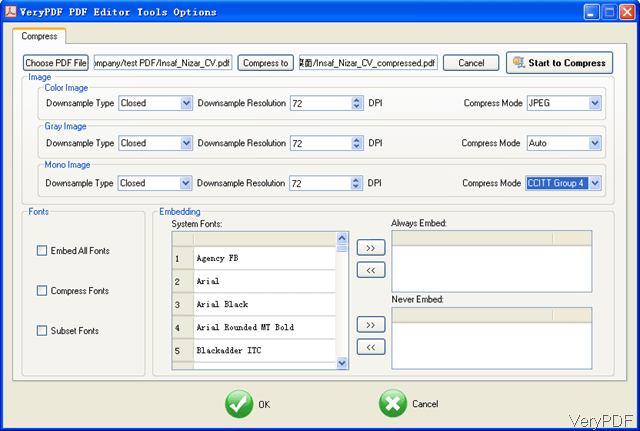Click the Cancel button next to output path
The image size is (640, 431).
(471, 63)
